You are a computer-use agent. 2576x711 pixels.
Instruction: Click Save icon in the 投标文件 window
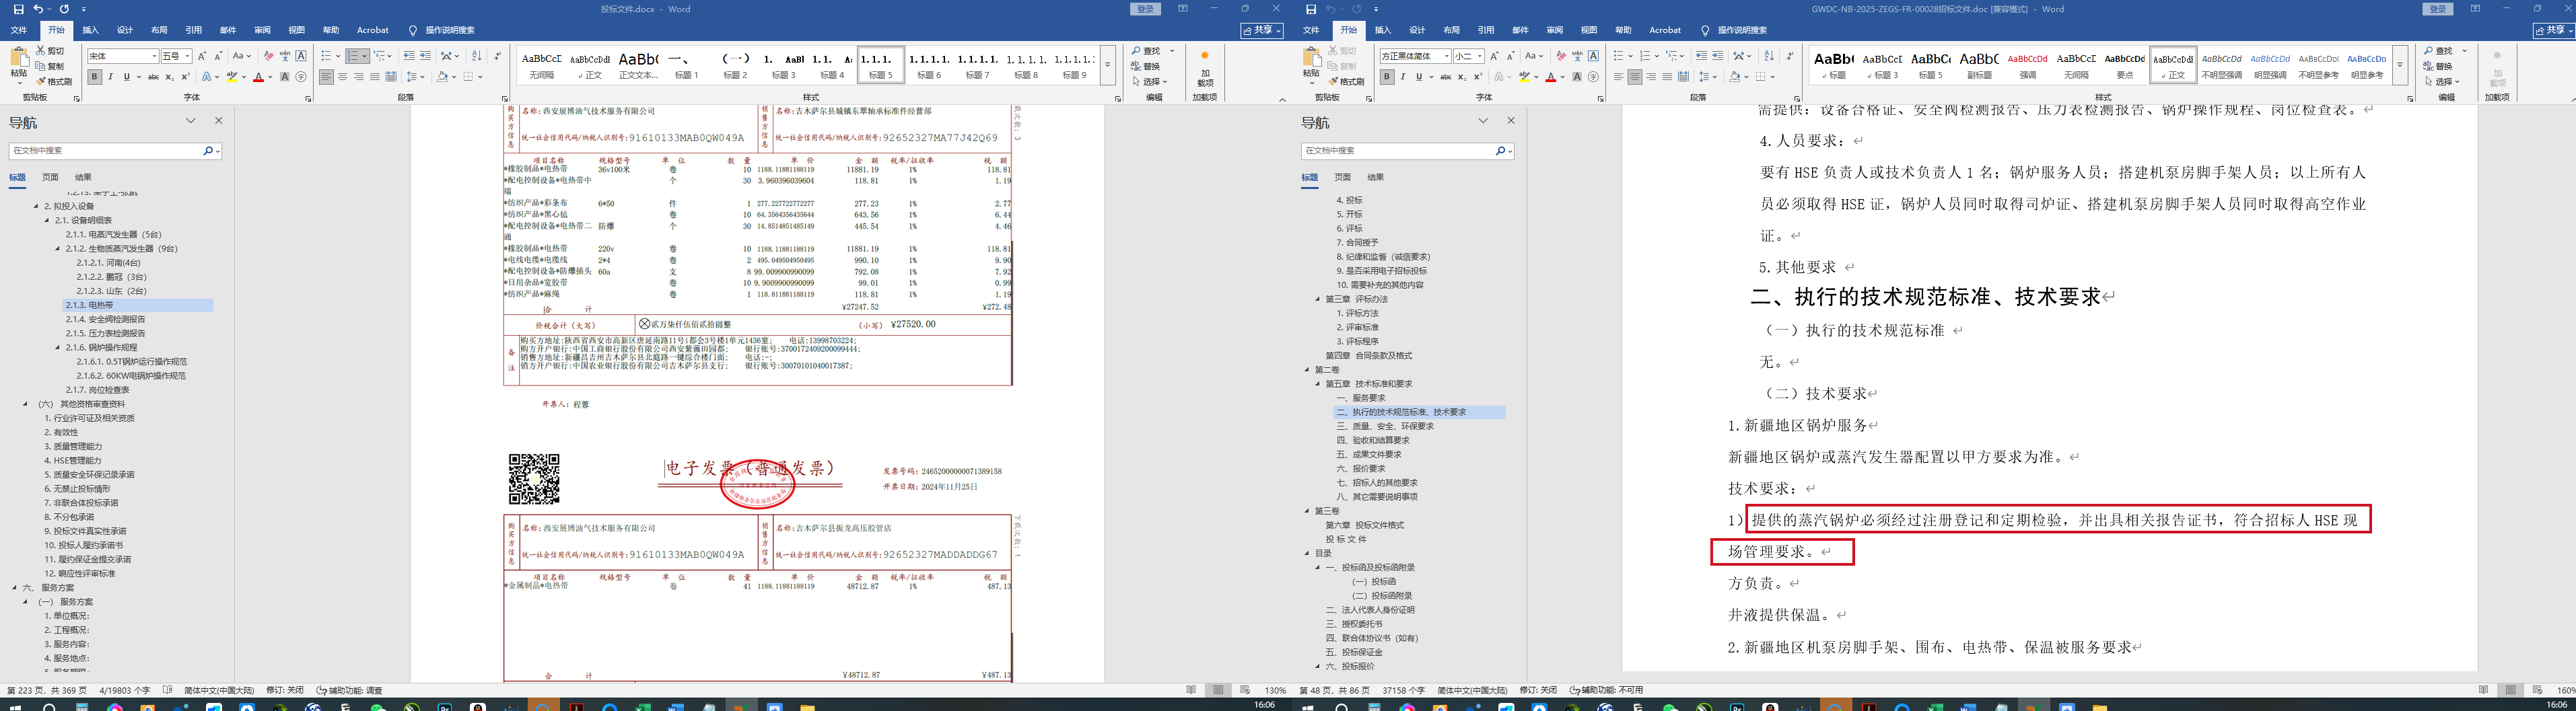[x=18, y=9]
